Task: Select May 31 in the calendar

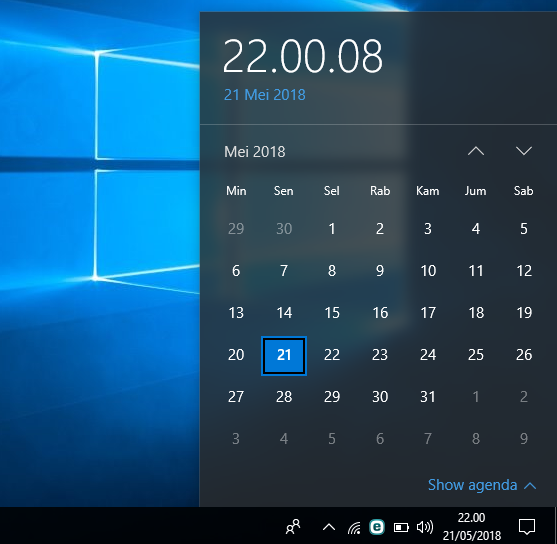Action: (x=428, y=397)
